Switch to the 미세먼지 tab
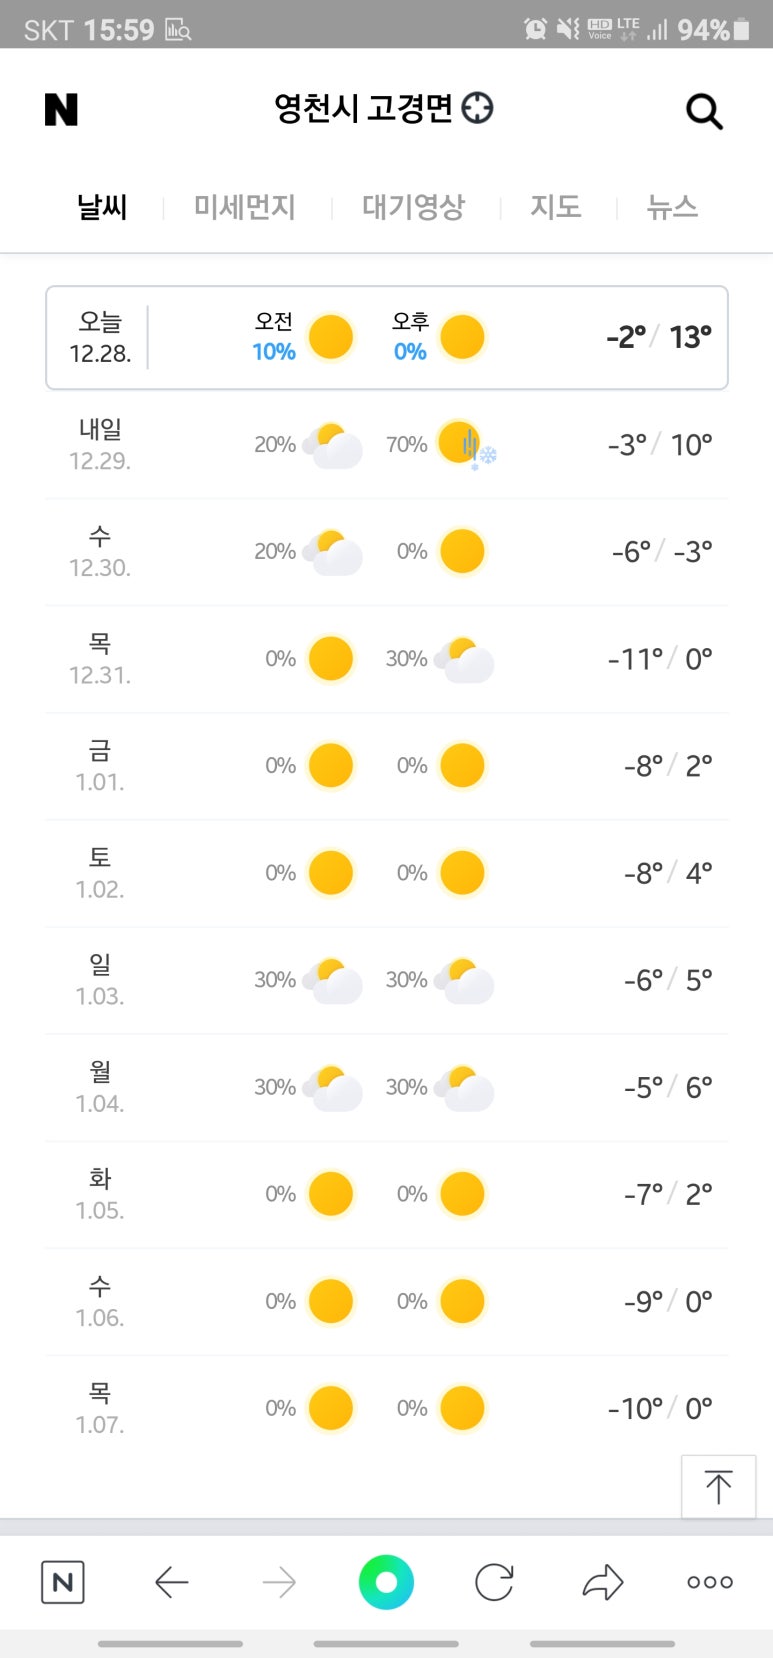 (x=245, y=207)
